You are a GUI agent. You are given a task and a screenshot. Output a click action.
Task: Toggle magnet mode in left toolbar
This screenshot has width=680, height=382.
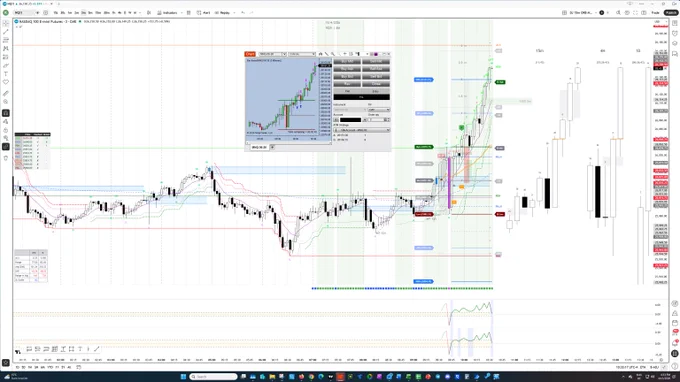[x=6, y=113]
